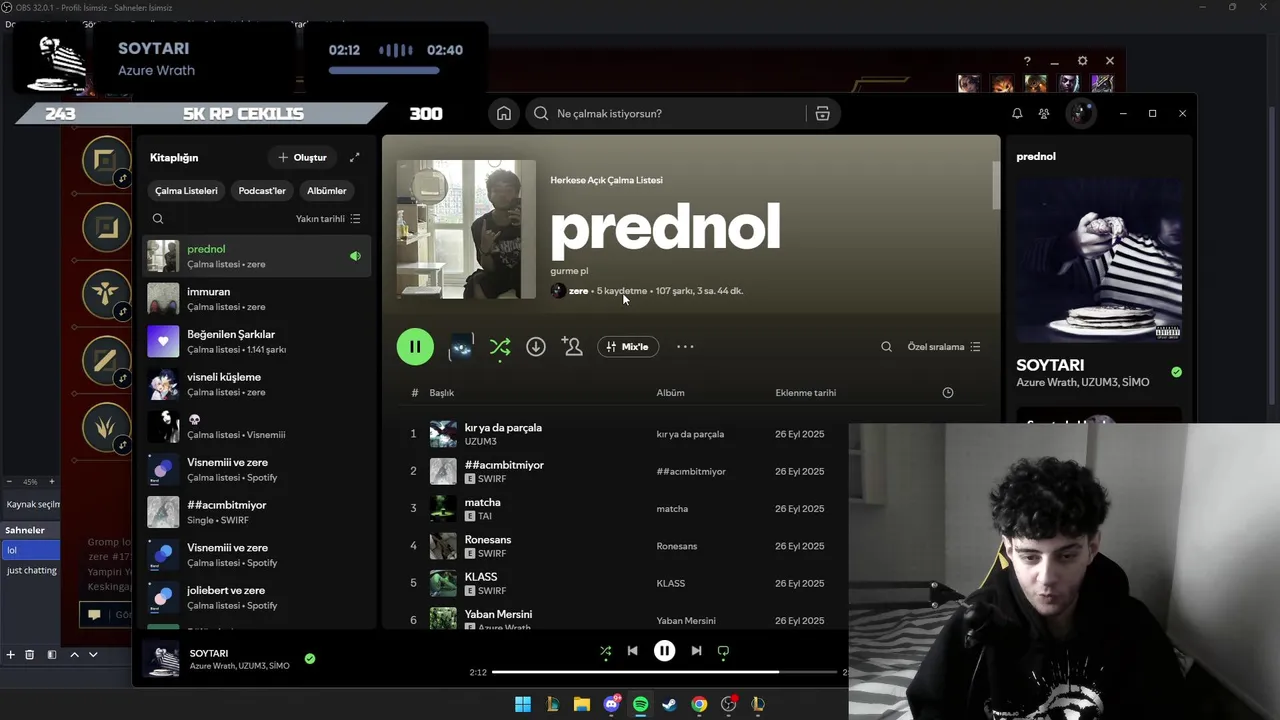1280x720 pixels.
Task: Sort by Başlık column header
Action: click(441, 393)
